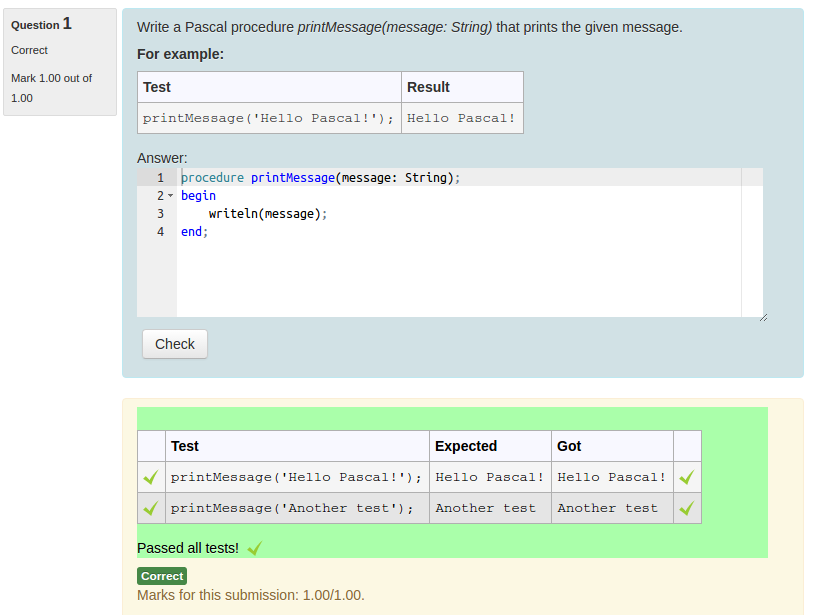Click line number 4 in the editor gutter
Screen dimensions: 813x615
pos(160,232)
